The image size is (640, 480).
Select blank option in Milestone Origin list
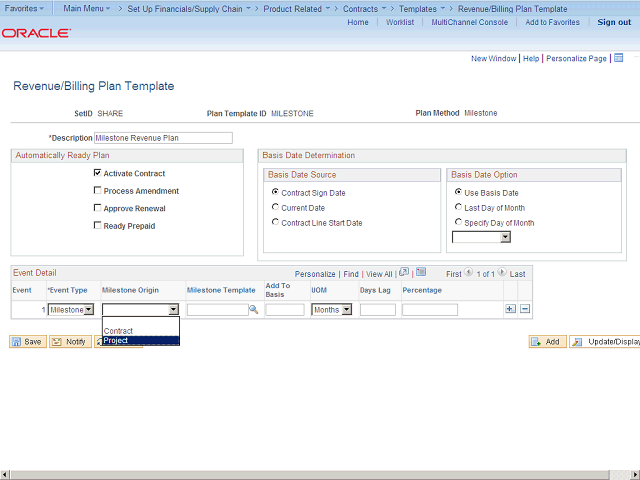140,322
